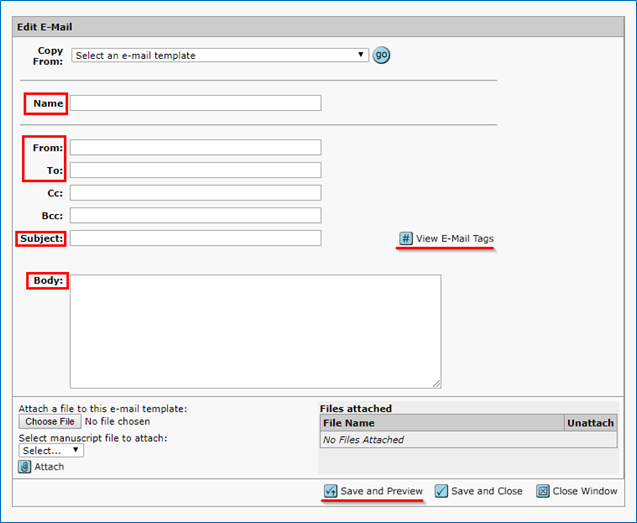This screenshot has height=523, width=637.
Task: Grab the Body textarea resize handle
Action: [436, 383]
